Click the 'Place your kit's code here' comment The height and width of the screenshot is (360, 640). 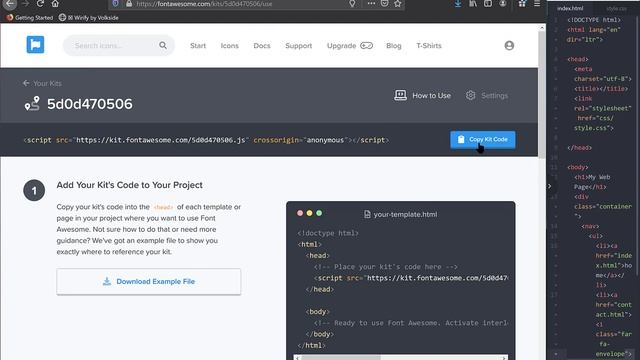click(x=386, y=267)
